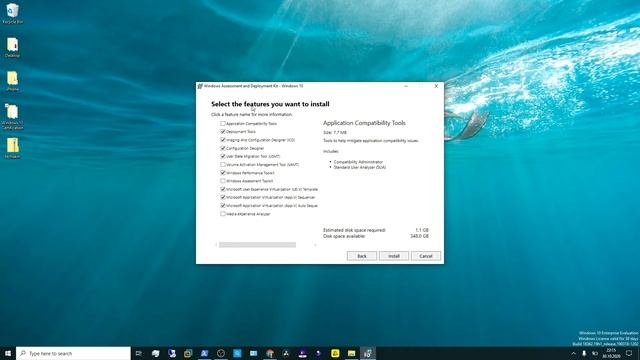Click the 'Standard User Analyzer (SUA)' bullet text
This screenshot has height=360, width=640.
click(x=360, y=167)
